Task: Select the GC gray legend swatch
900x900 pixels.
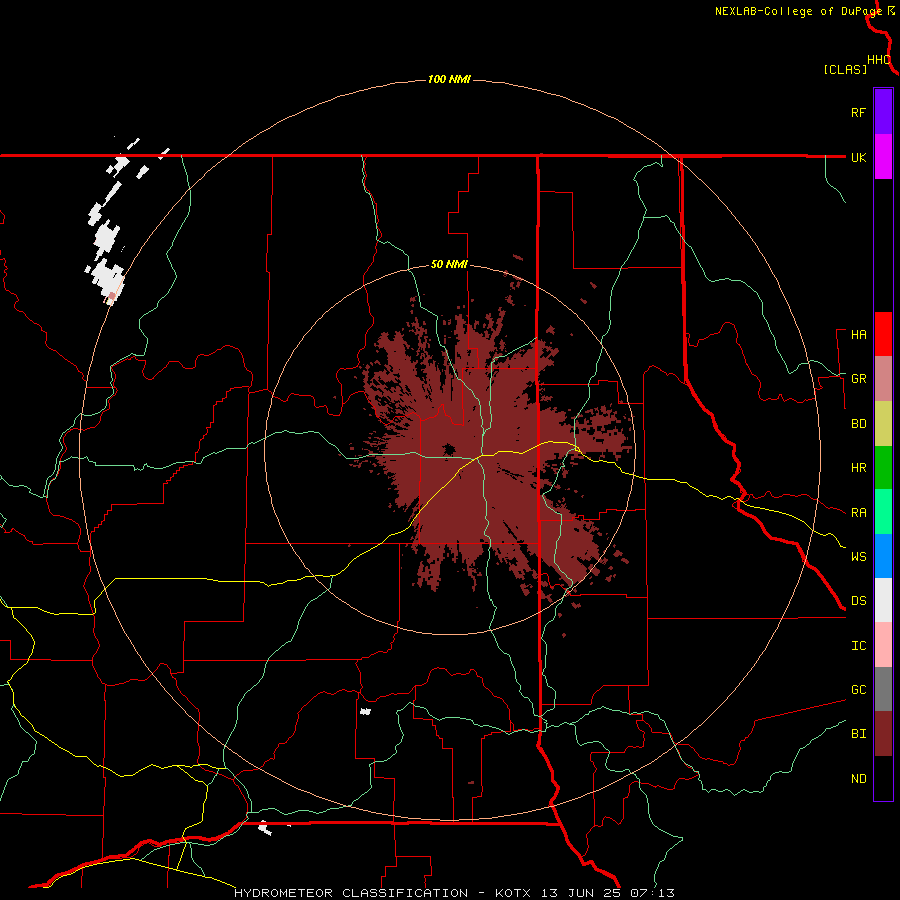Action: [883, 689]
